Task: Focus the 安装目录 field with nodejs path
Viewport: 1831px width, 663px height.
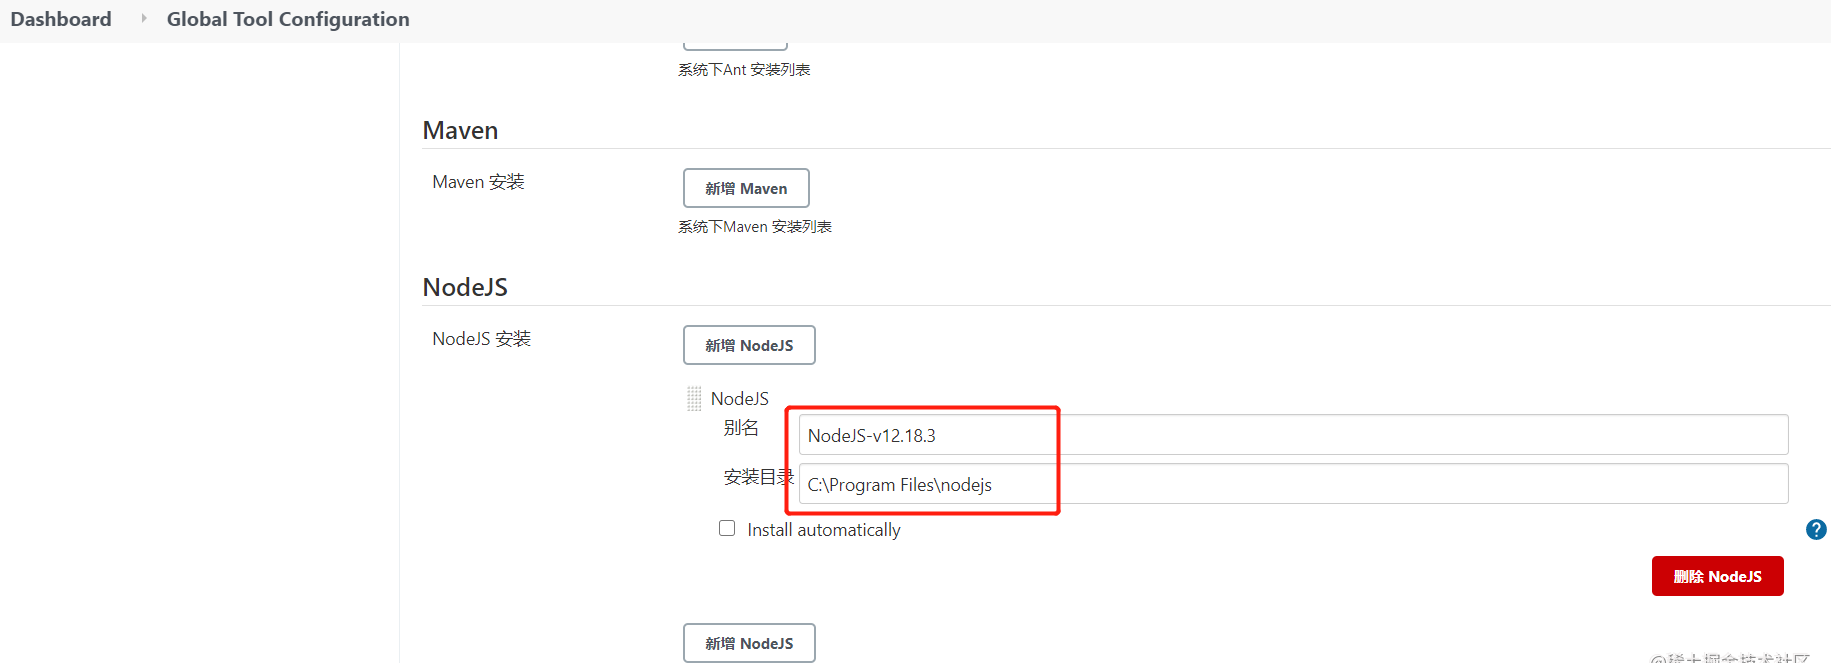Action: (1293, 484)
